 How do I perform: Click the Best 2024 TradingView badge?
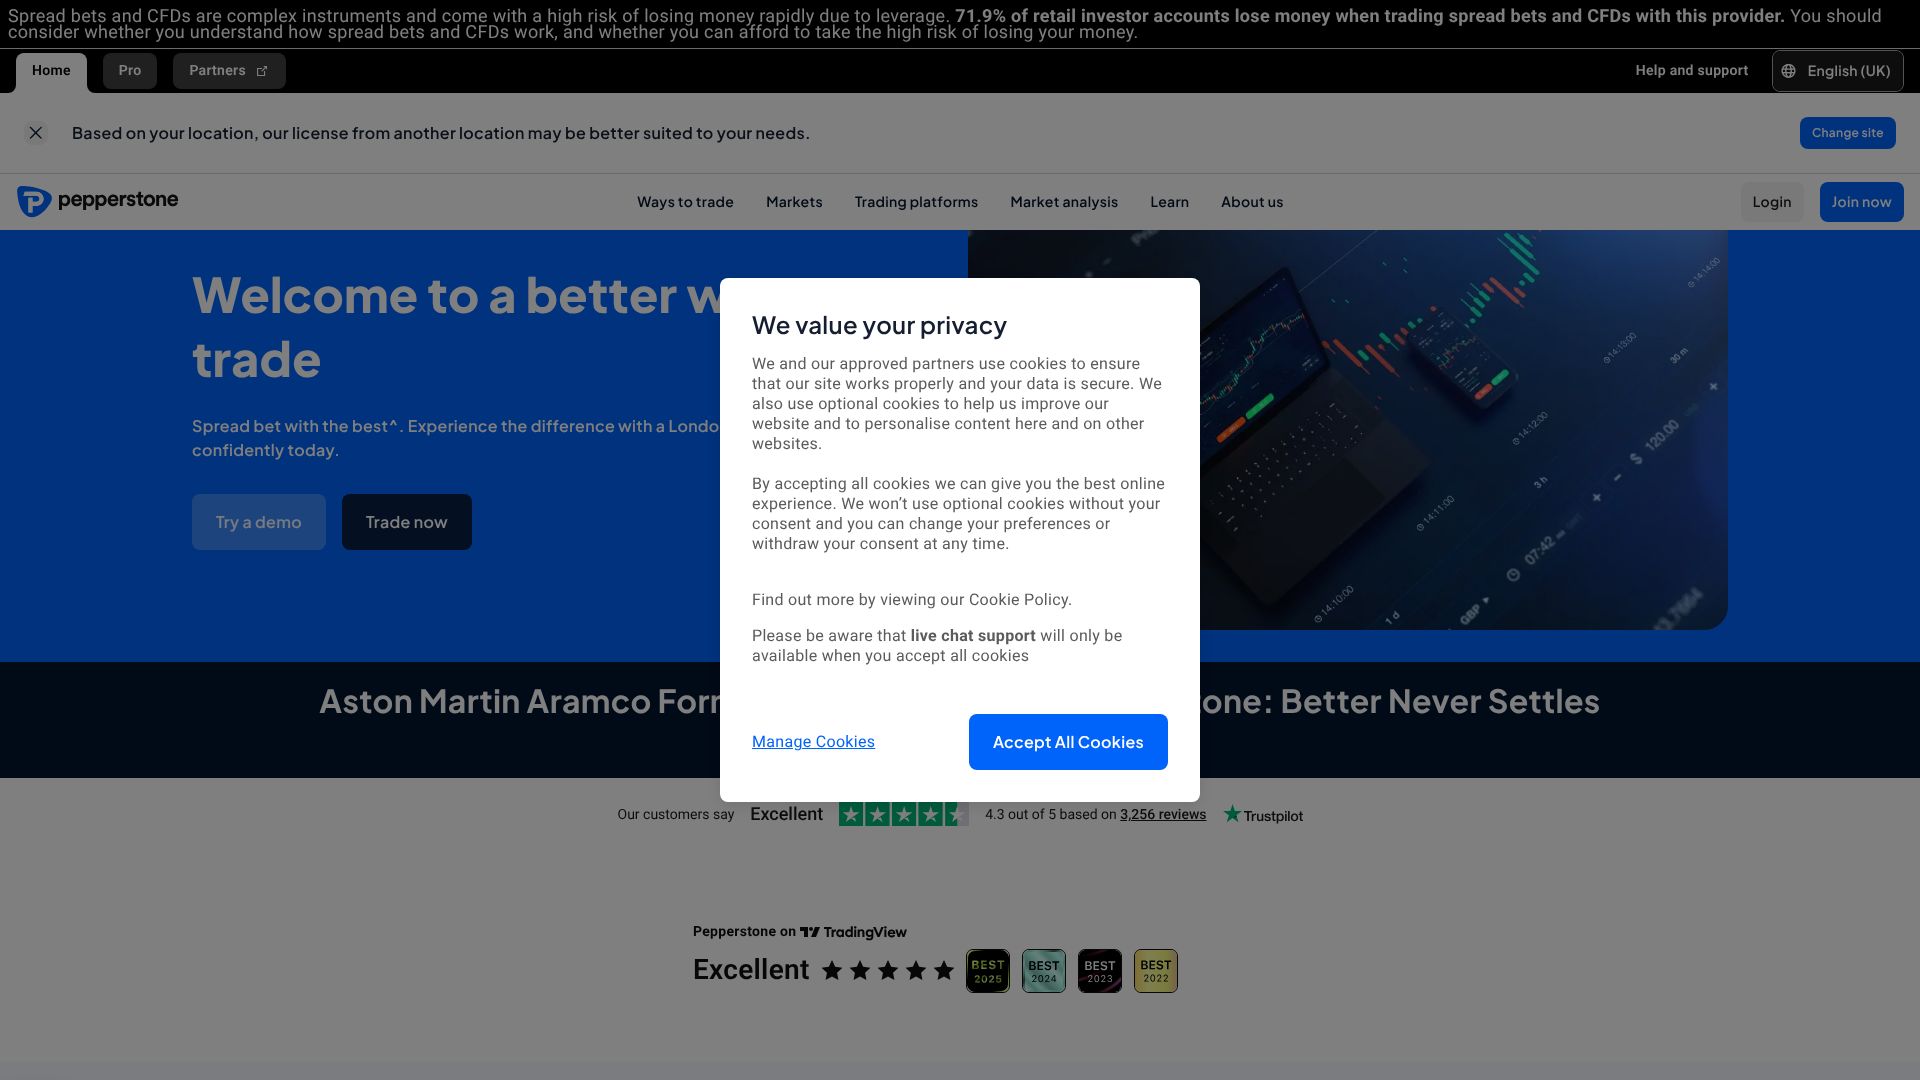click(1043, 971)
